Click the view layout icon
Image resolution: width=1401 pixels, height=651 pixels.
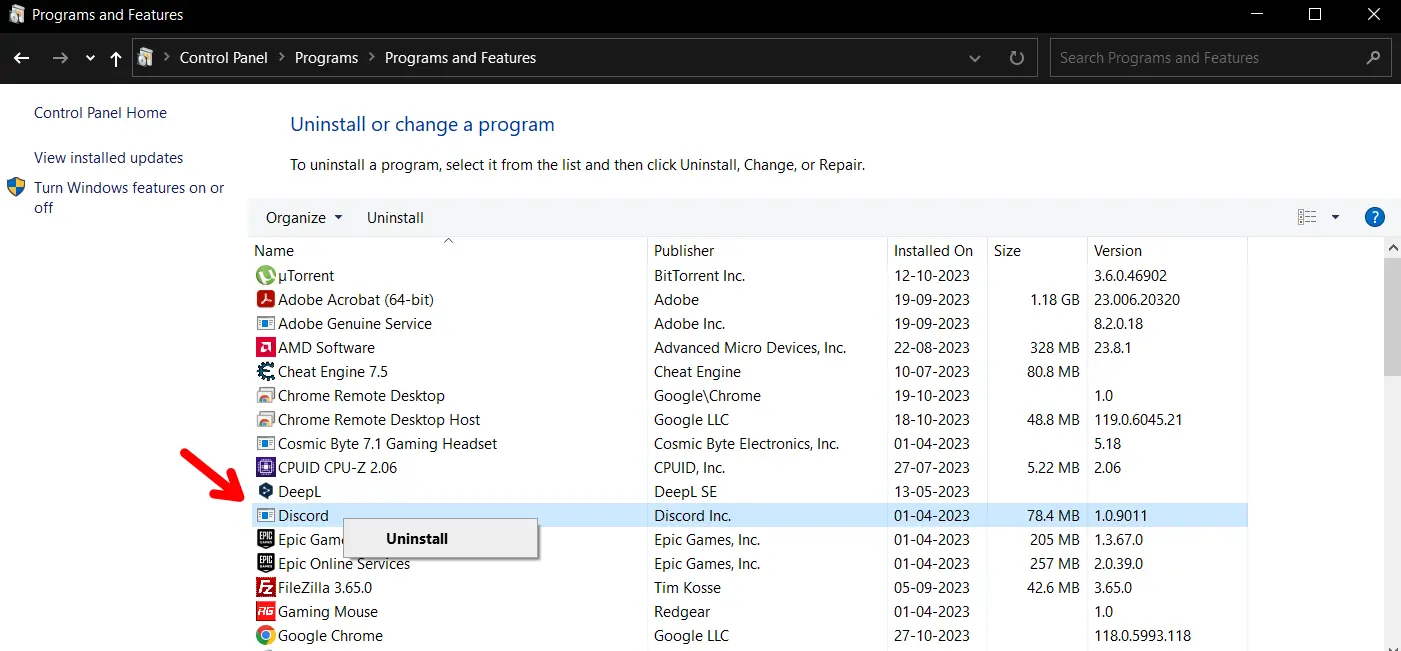tap(1307, 217)
